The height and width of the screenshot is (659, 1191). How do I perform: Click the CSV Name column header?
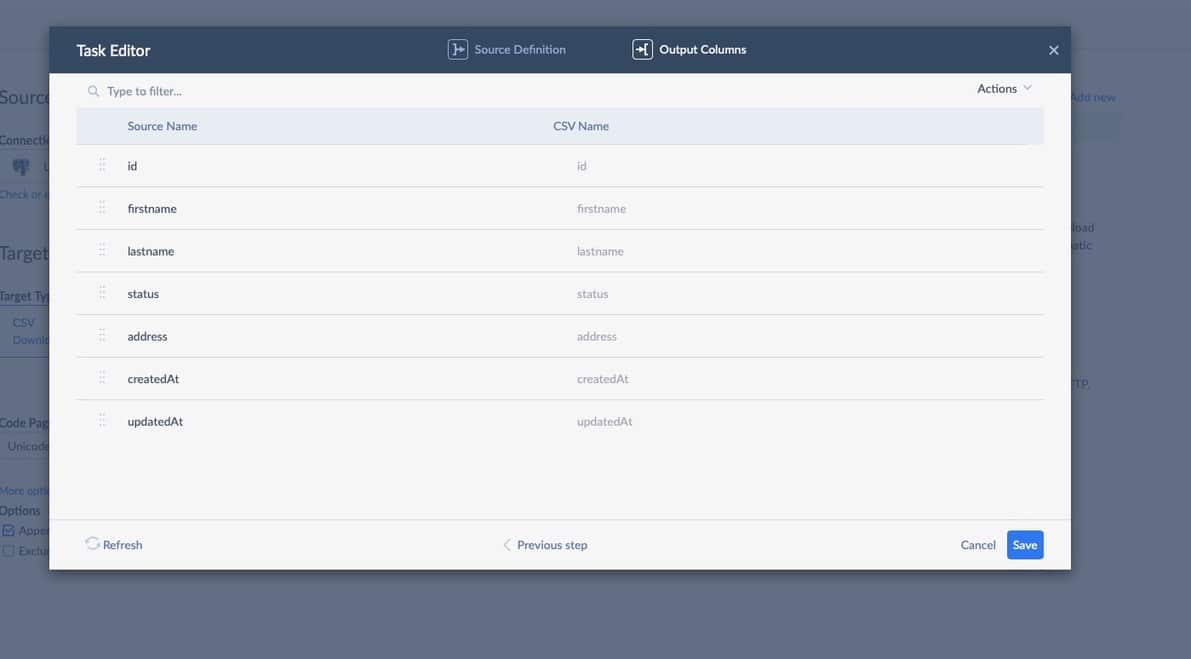click(x=581, y=126)
